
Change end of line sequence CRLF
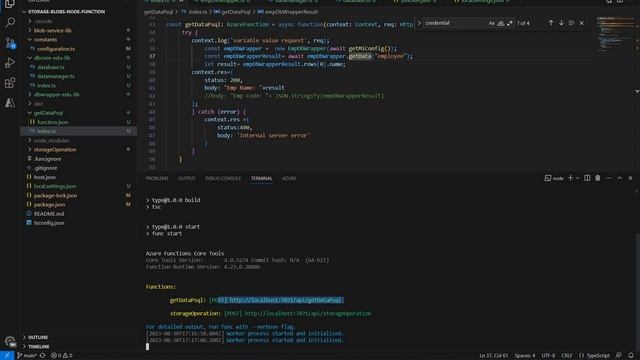tap(567, 356)
